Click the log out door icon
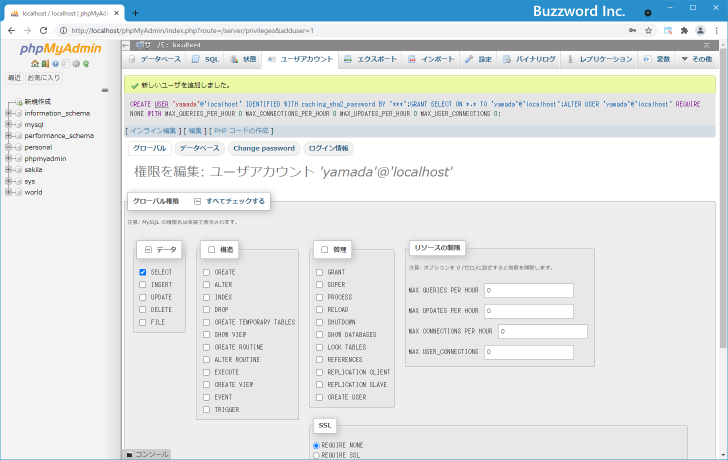Viewport: 728px width, 460px height. (x=45, y=64)
